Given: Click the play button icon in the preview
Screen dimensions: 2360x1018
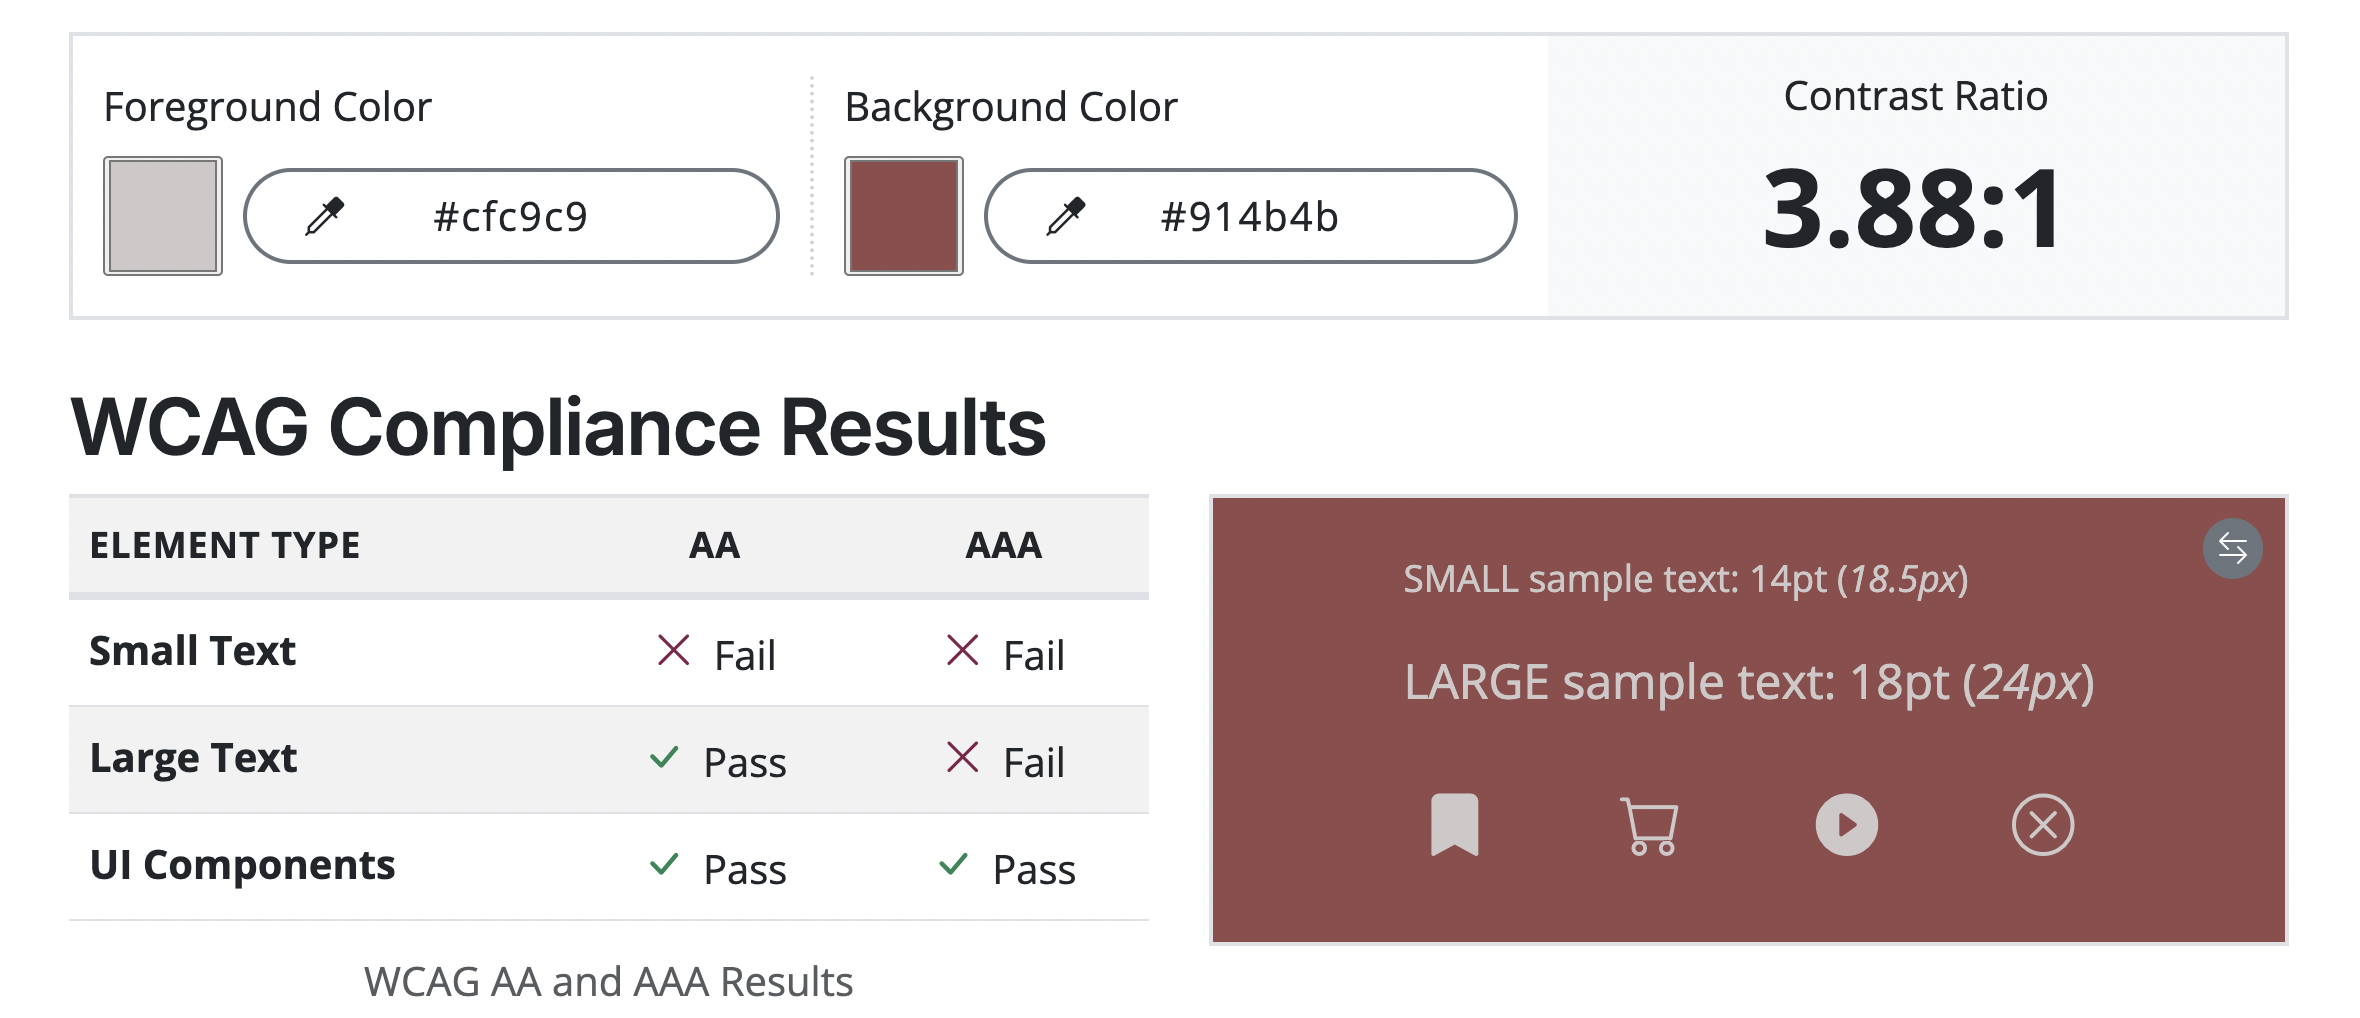Looking at the screenshot, I should point(1845,825).
